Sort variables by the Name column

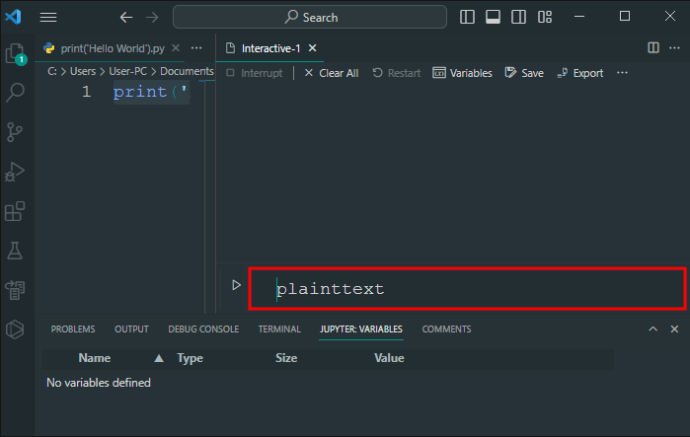(x=94, y=358)
